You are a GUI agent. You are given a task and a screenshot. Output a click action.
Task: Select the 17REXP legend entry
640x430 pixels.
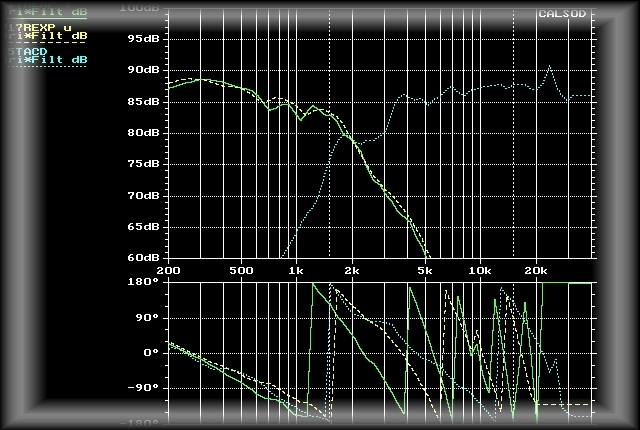point(40,25)
